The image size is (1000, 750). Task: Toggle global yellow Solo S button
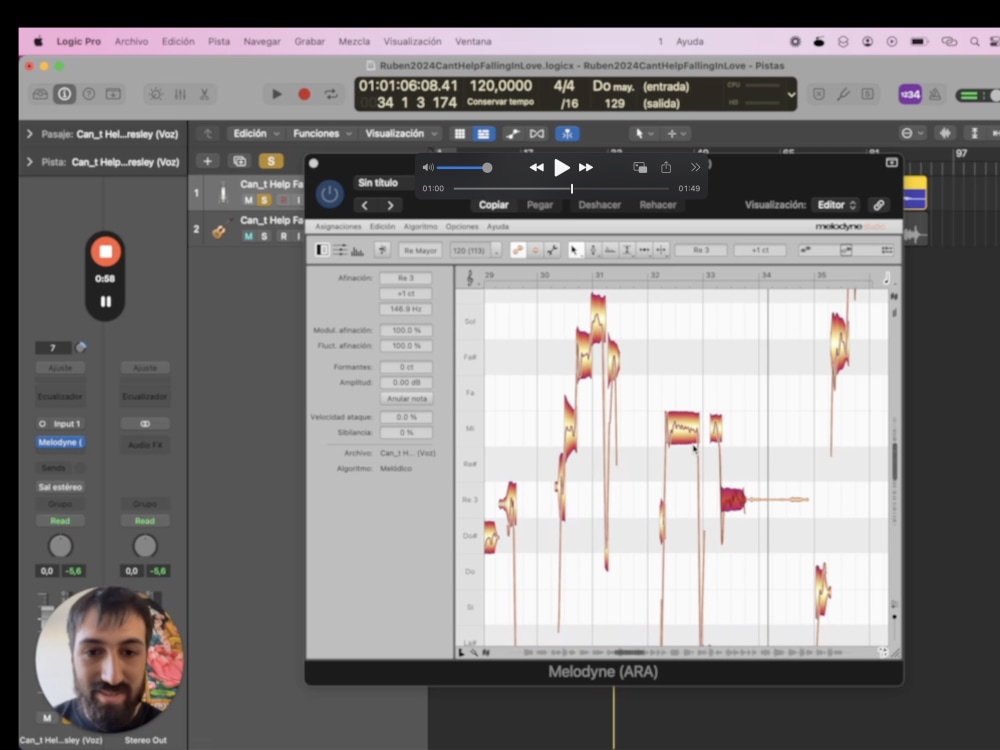click(x=271, y=161)
